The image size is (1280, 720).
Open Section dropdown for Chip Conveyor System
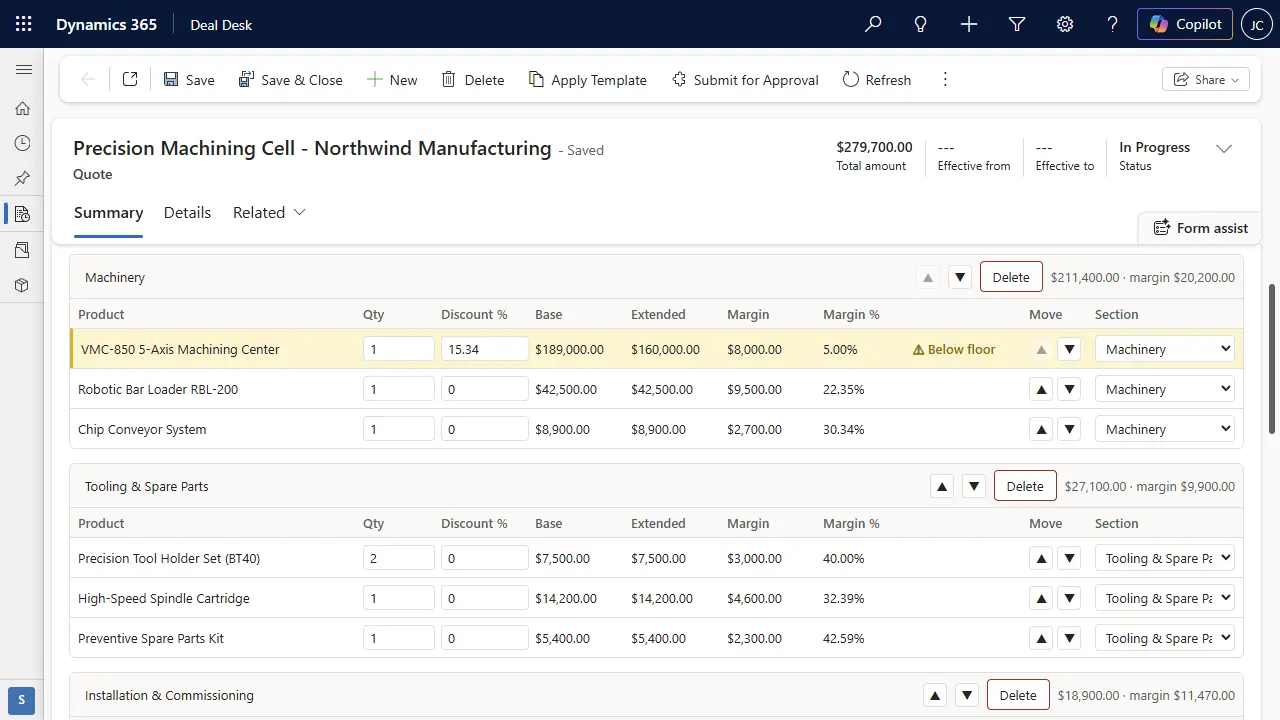(x=1165, y=429)
